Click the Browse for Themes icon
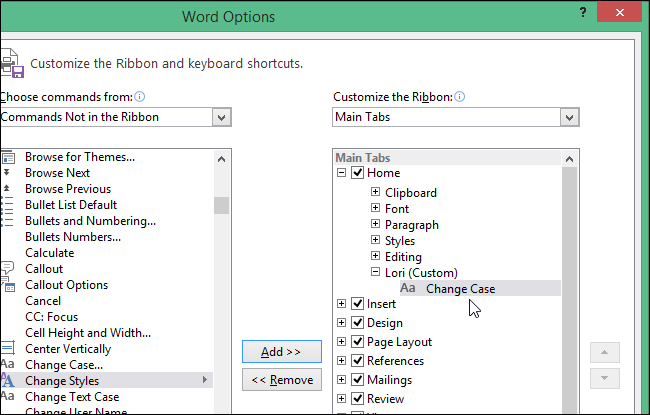The width and height of the screenshot is (650, 415). 8,158
